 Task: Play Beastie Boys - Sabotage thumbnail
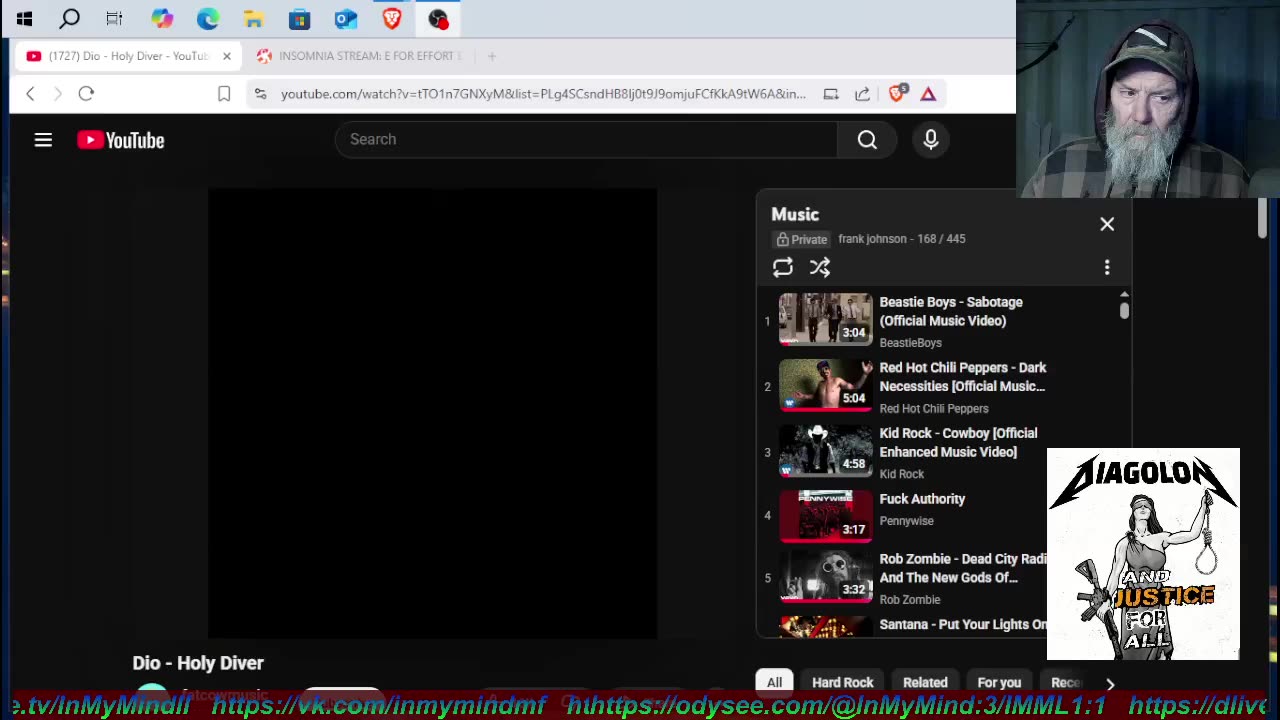click(825, 319)
